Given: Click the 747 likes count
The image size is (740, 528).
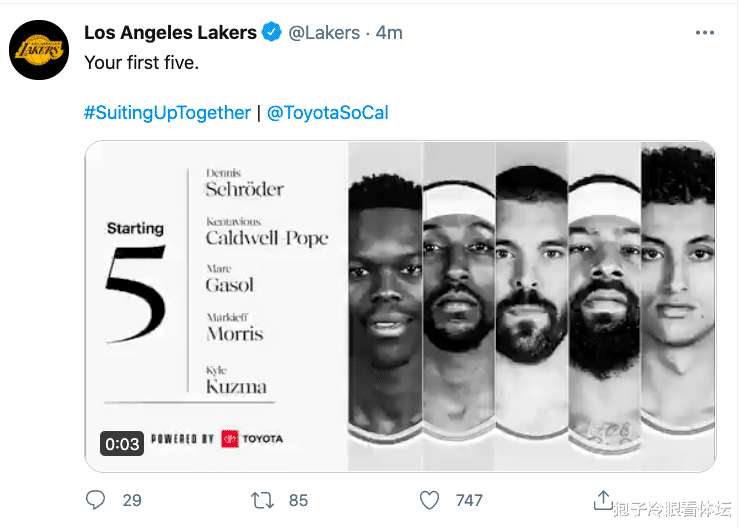Looking at the screenshot, I should click(469, 500).
